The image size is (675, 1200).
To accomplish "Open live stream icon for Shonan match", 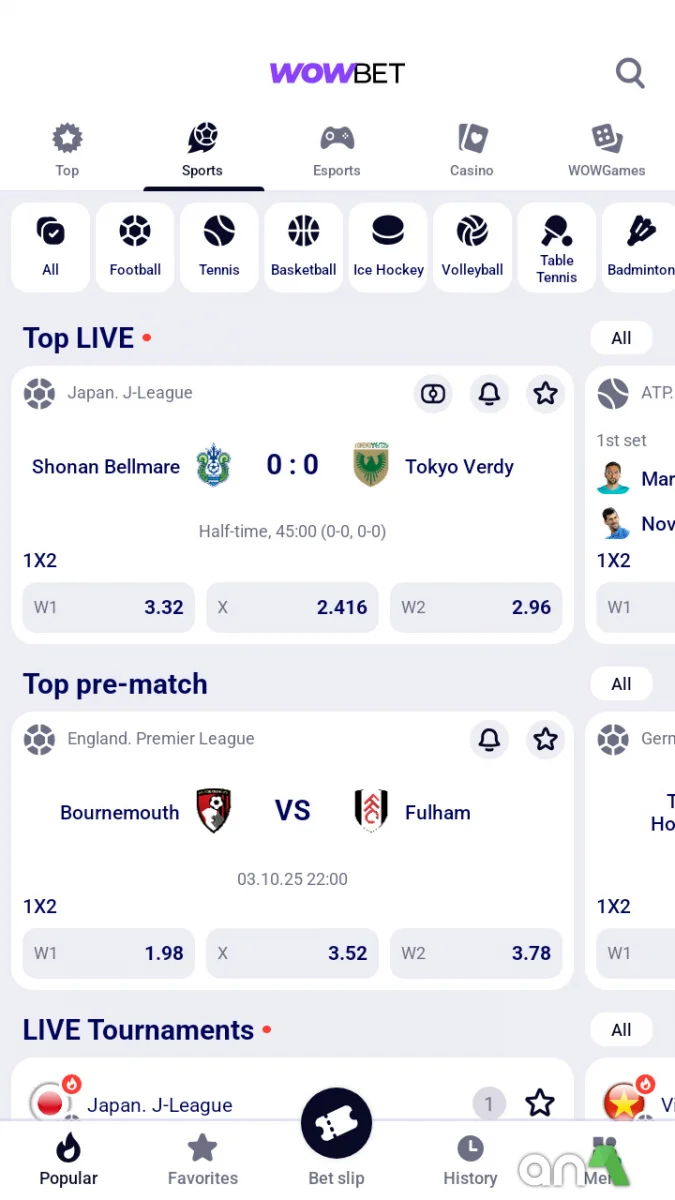I will 433,394.
